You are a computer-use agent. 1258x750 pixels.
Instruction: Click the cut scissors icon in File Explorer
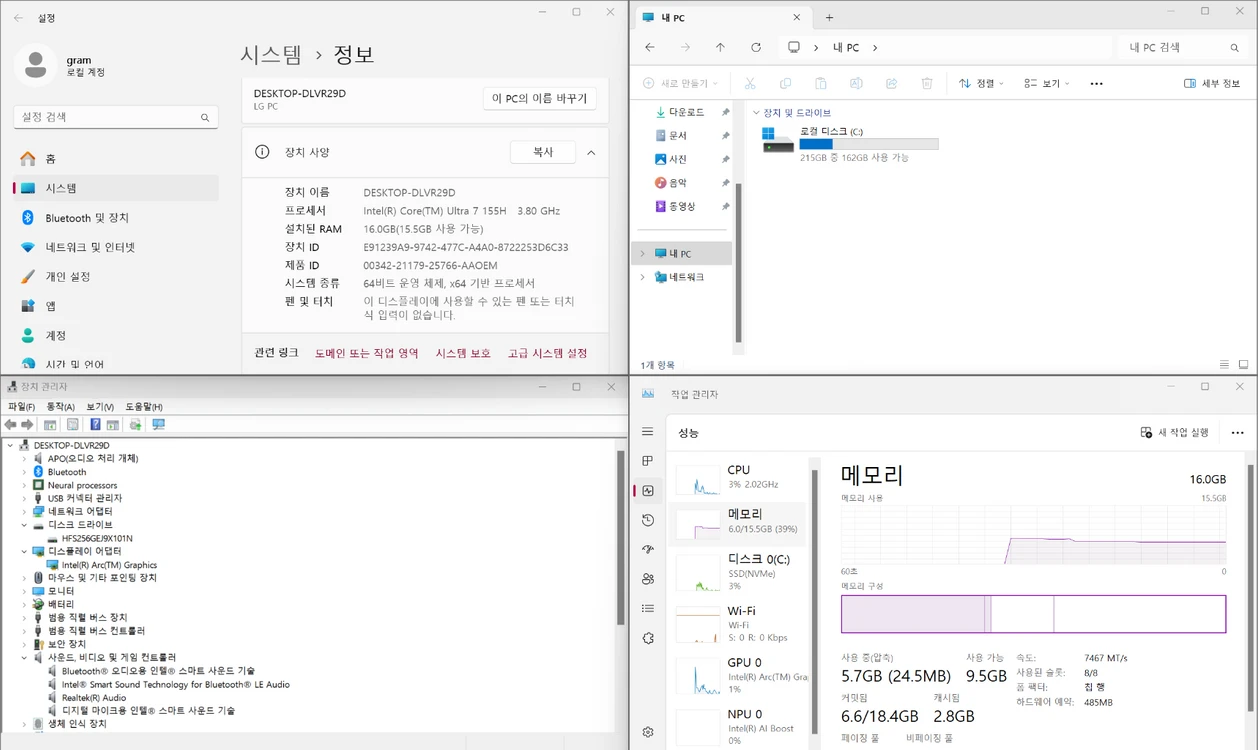(x=750, y=84)
